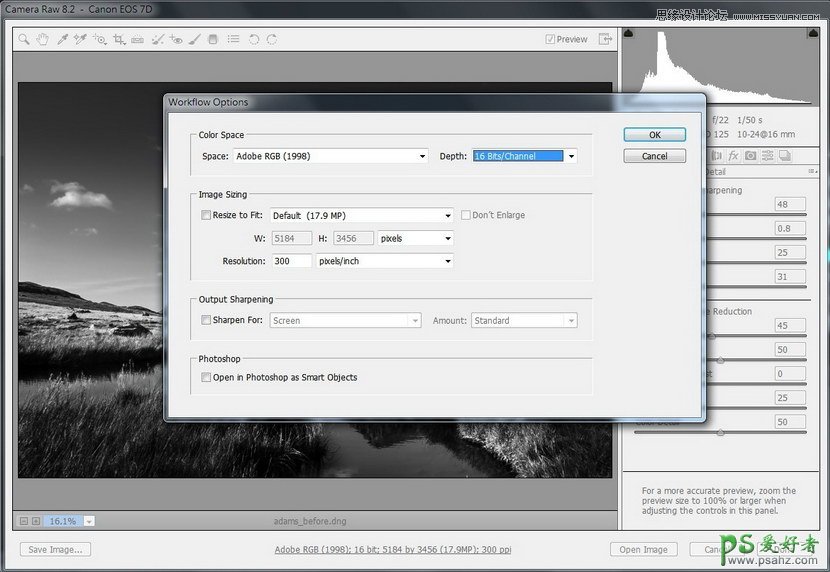Image resolution: width=830 pixels, height=572 pixels.
Task: Switch to the Effects (fx) panel tab
Action: coord(733,156)
